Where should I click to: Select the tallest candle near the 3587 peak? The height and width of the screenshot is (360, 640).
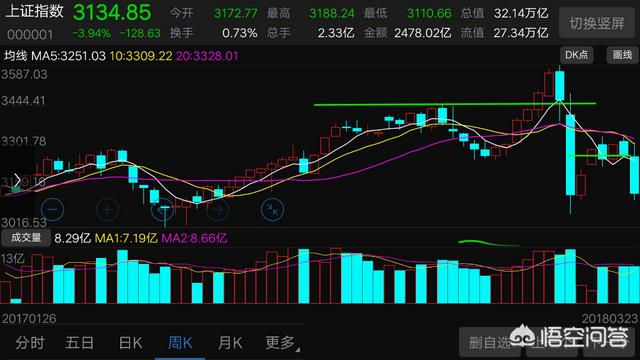pos(559,85)
